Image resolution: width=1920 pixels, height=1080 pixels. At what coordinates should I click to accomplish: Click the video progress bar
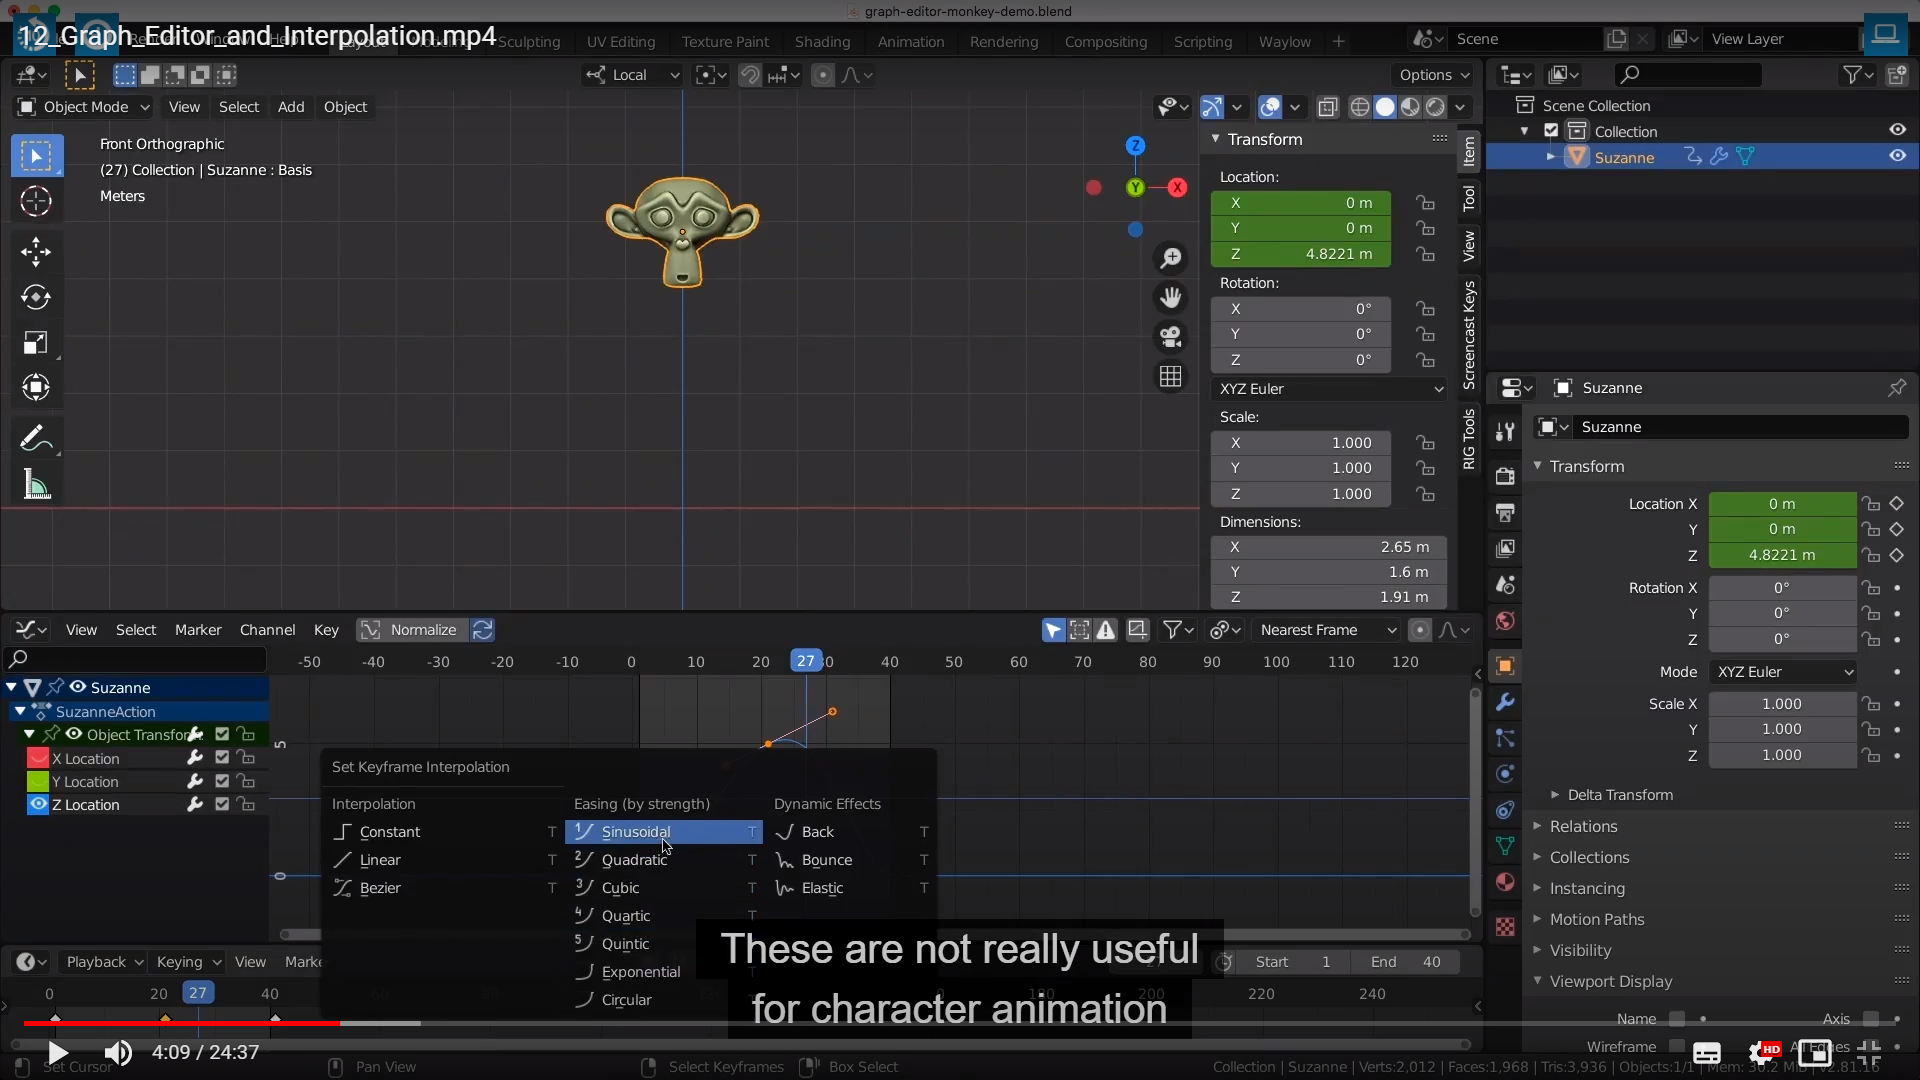pos(700,1023)
